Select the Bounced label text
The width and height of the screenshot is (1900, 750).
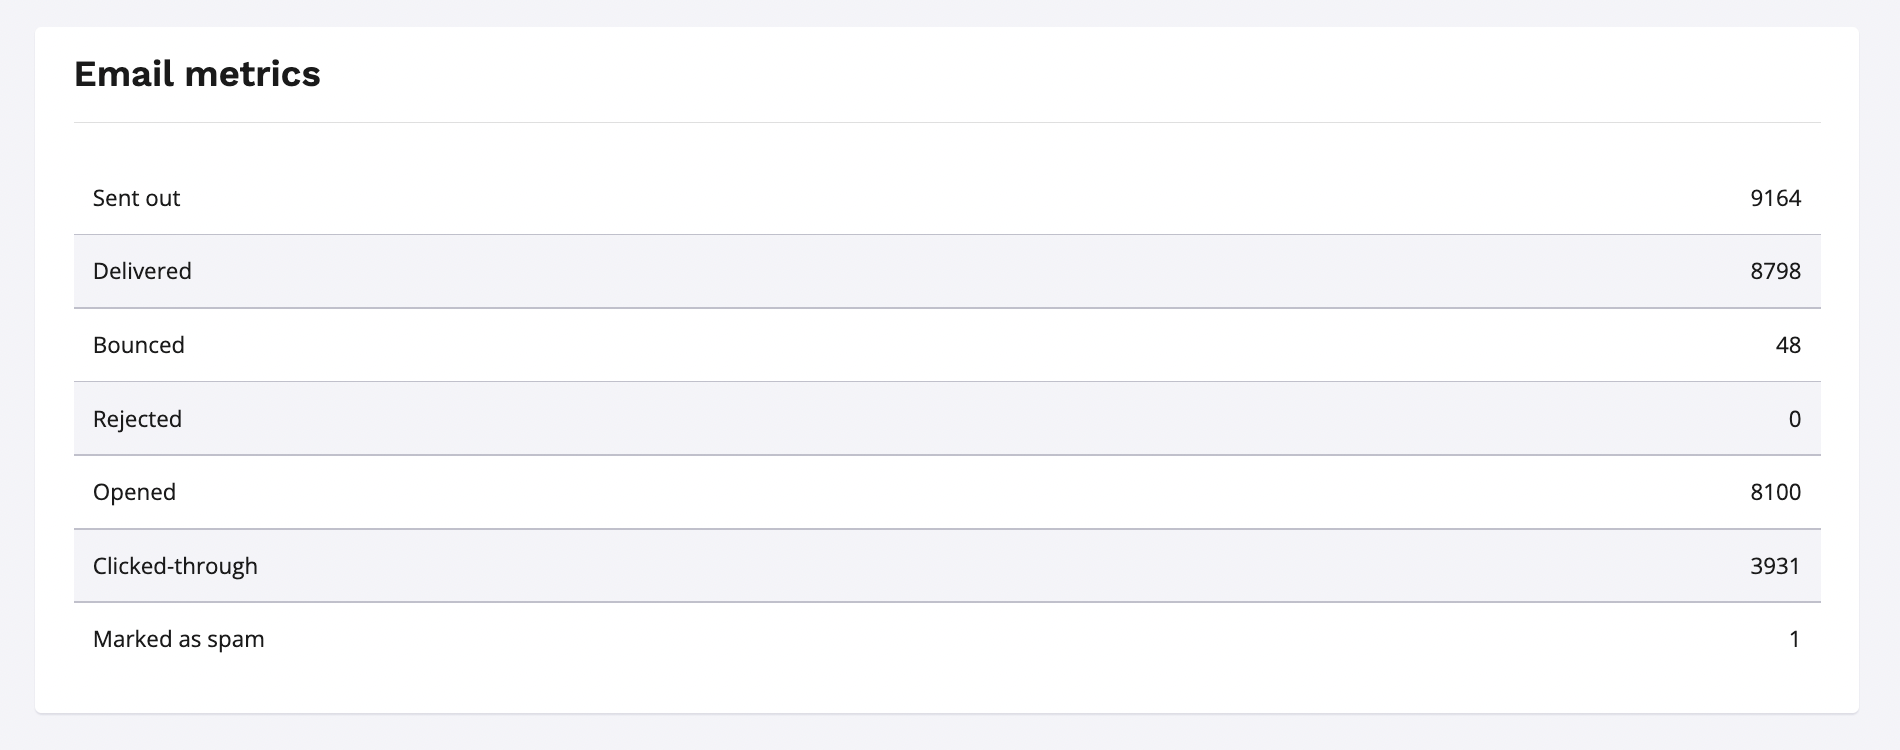point(139,345)
